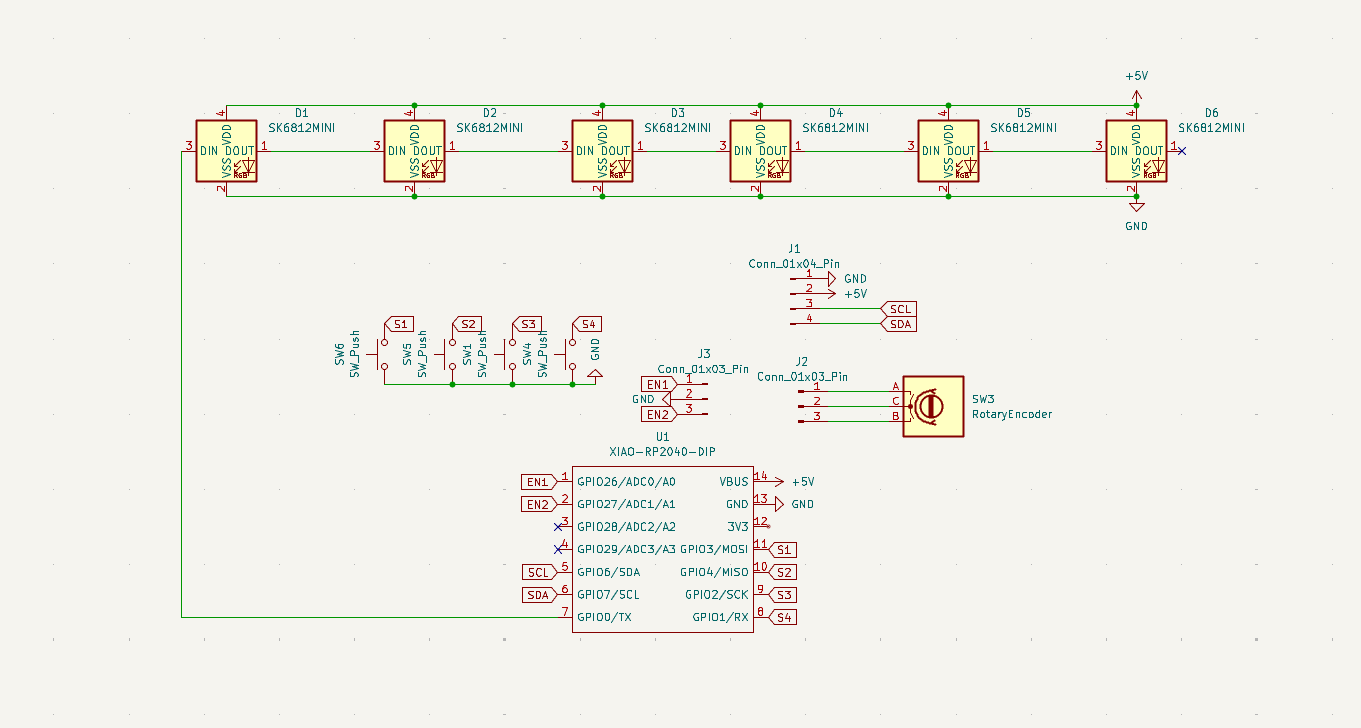Select the D1 SK6812MINI LED symbol
Viewport: 1361px width, 728px height.
225,150
